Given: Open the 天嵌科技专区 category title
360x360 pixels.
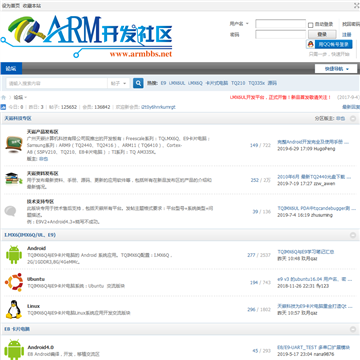Looking at the screenshot, I should click(x=18, y=119).
